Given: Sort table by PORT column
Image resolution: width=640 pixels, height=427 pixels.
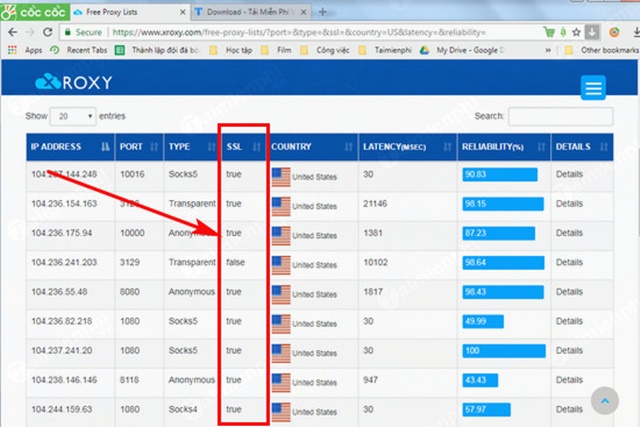Looking at the screenshot, I should (x=139, y=147).
